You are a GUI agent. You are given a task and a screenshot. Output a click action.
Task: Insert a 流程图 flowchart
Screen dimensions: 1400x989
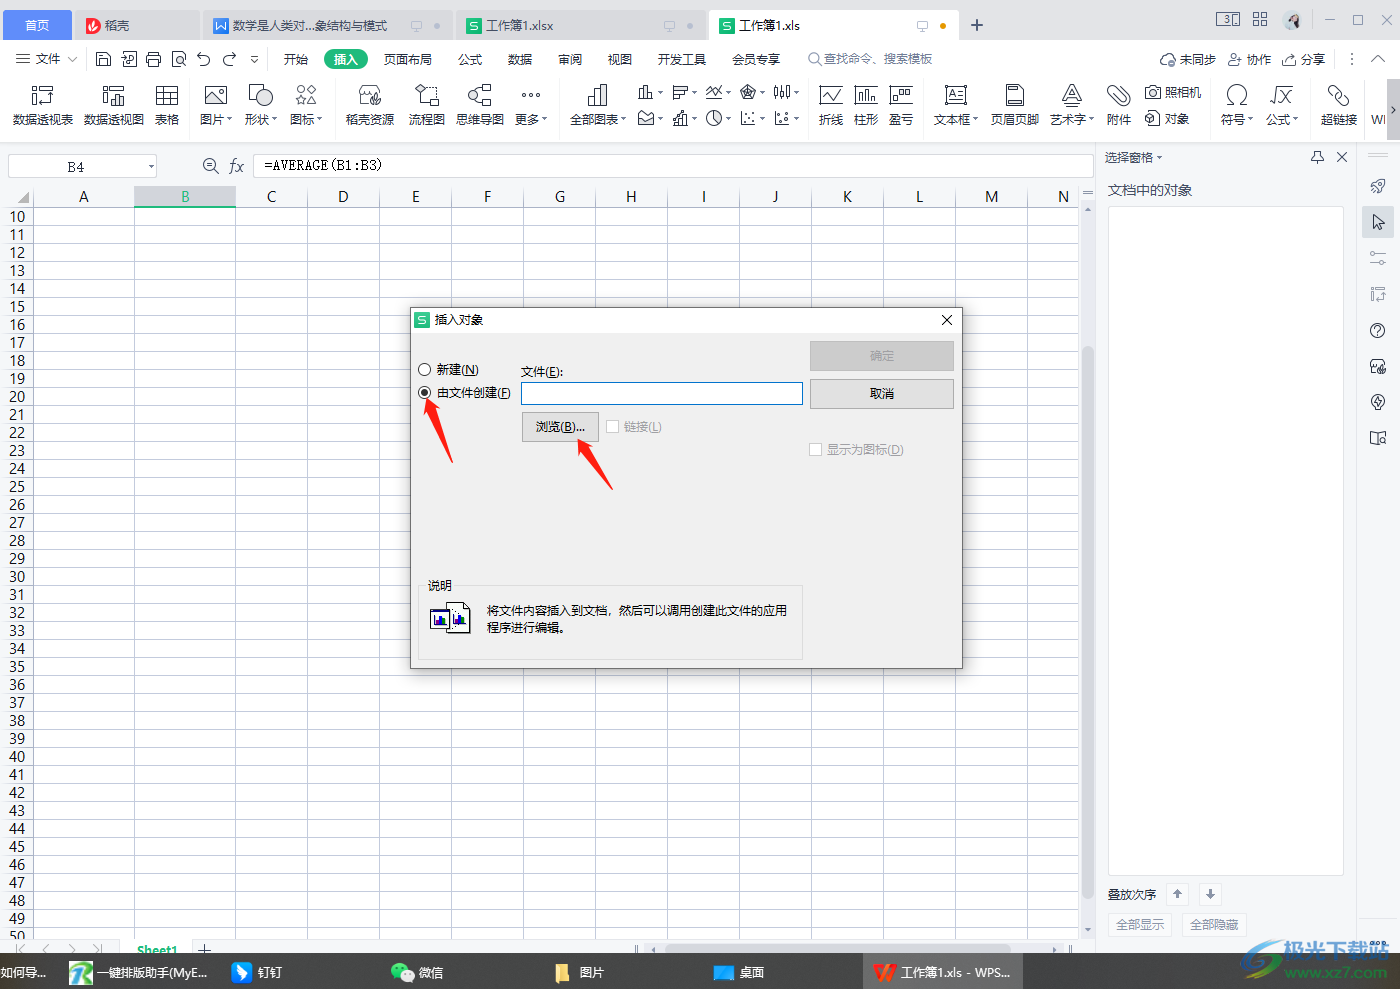[427, 105]
